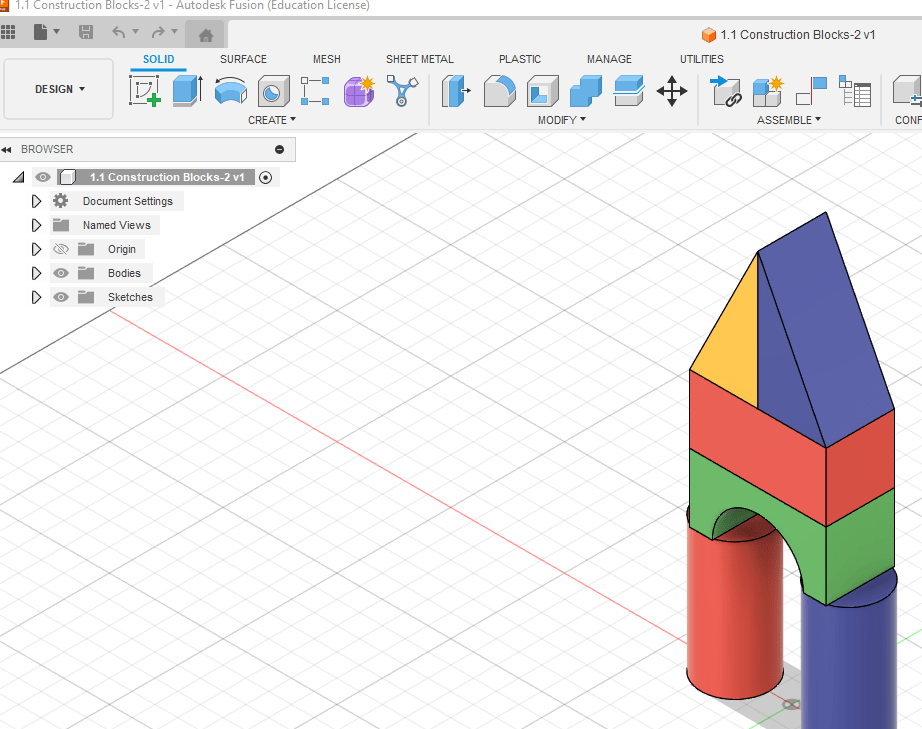The height and width of the screenshot is (729, 922).
Task: Select the Hole tool icon
Action: (x=273, y=92)
